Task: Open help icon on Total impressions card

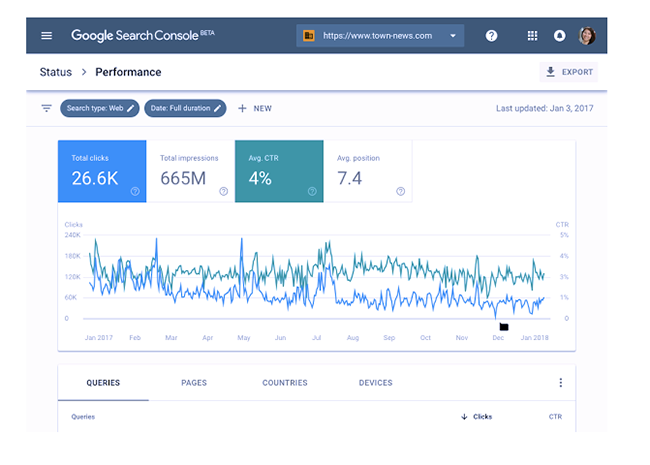Action: 223,191
